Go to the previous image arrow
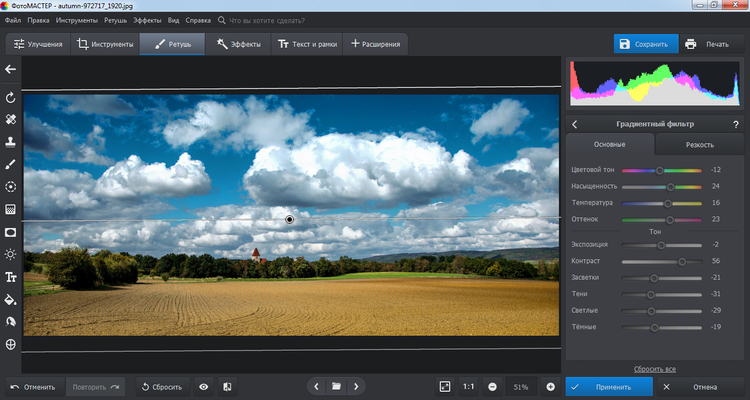The image size is (750, 400). click(x=317, y=386)
